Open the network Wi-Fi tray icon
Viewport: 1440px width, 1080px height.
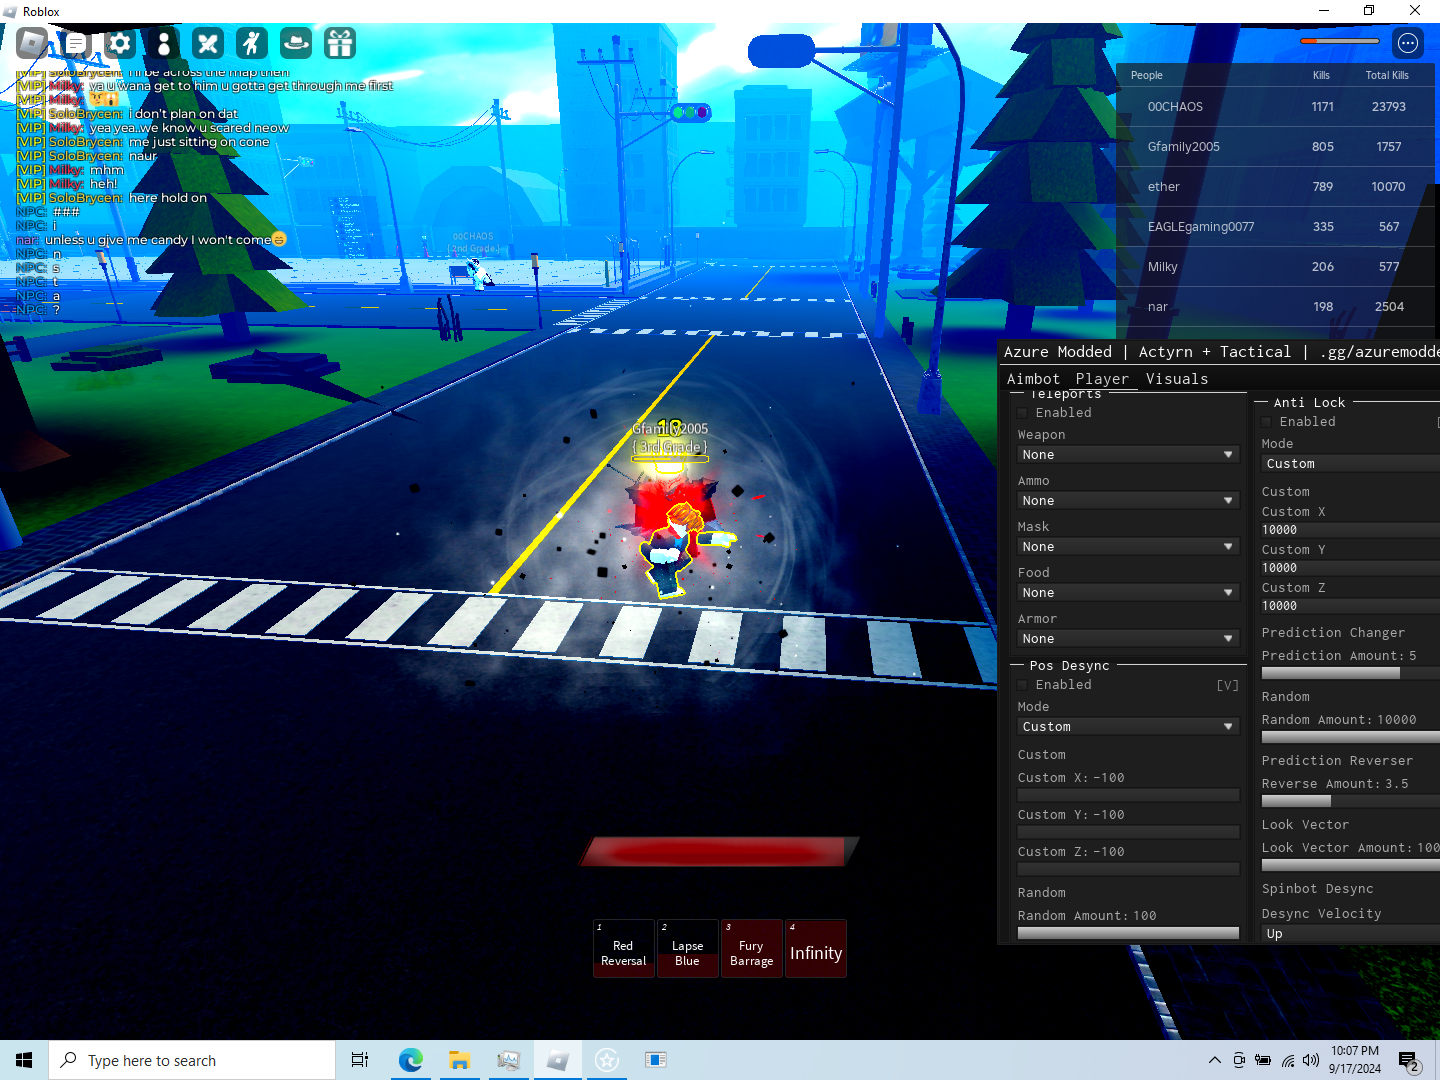click(1288, 1060)
